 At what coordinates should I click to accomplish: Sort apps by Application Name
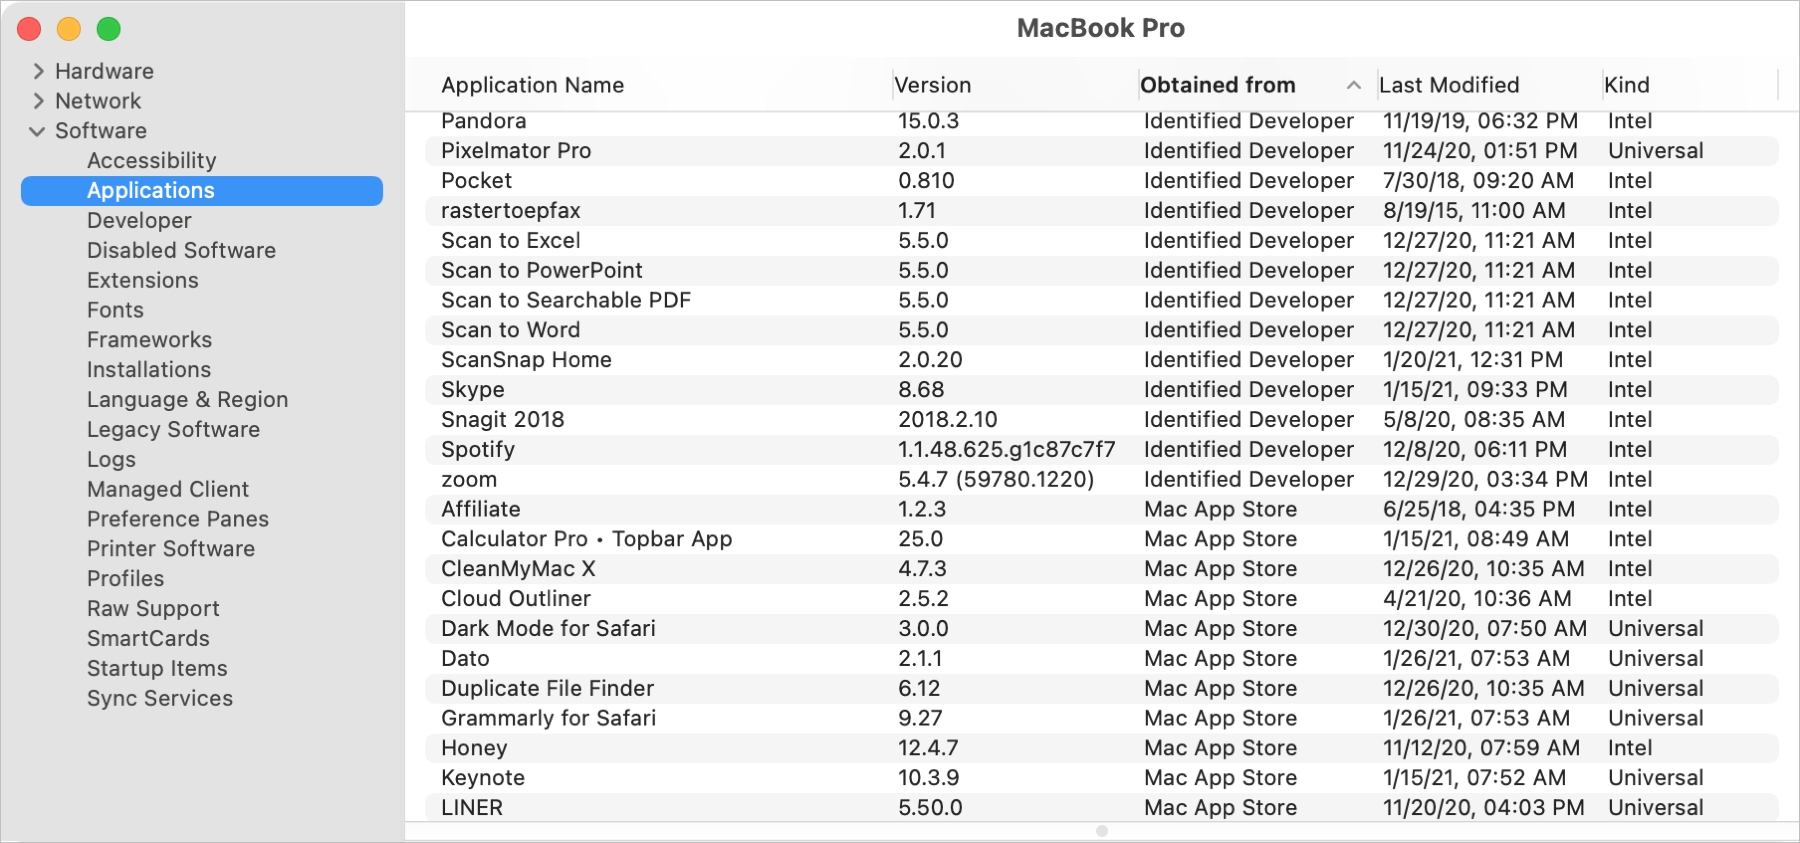(x=532, y=85)
